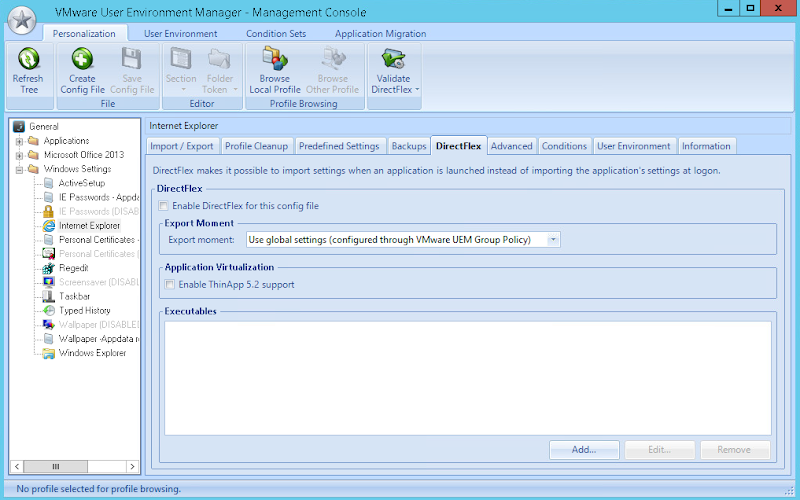Enable DirectFlex for this config file
Viewport: 800px width, 500px height.
pyautogui.click(x=163, y=206)
